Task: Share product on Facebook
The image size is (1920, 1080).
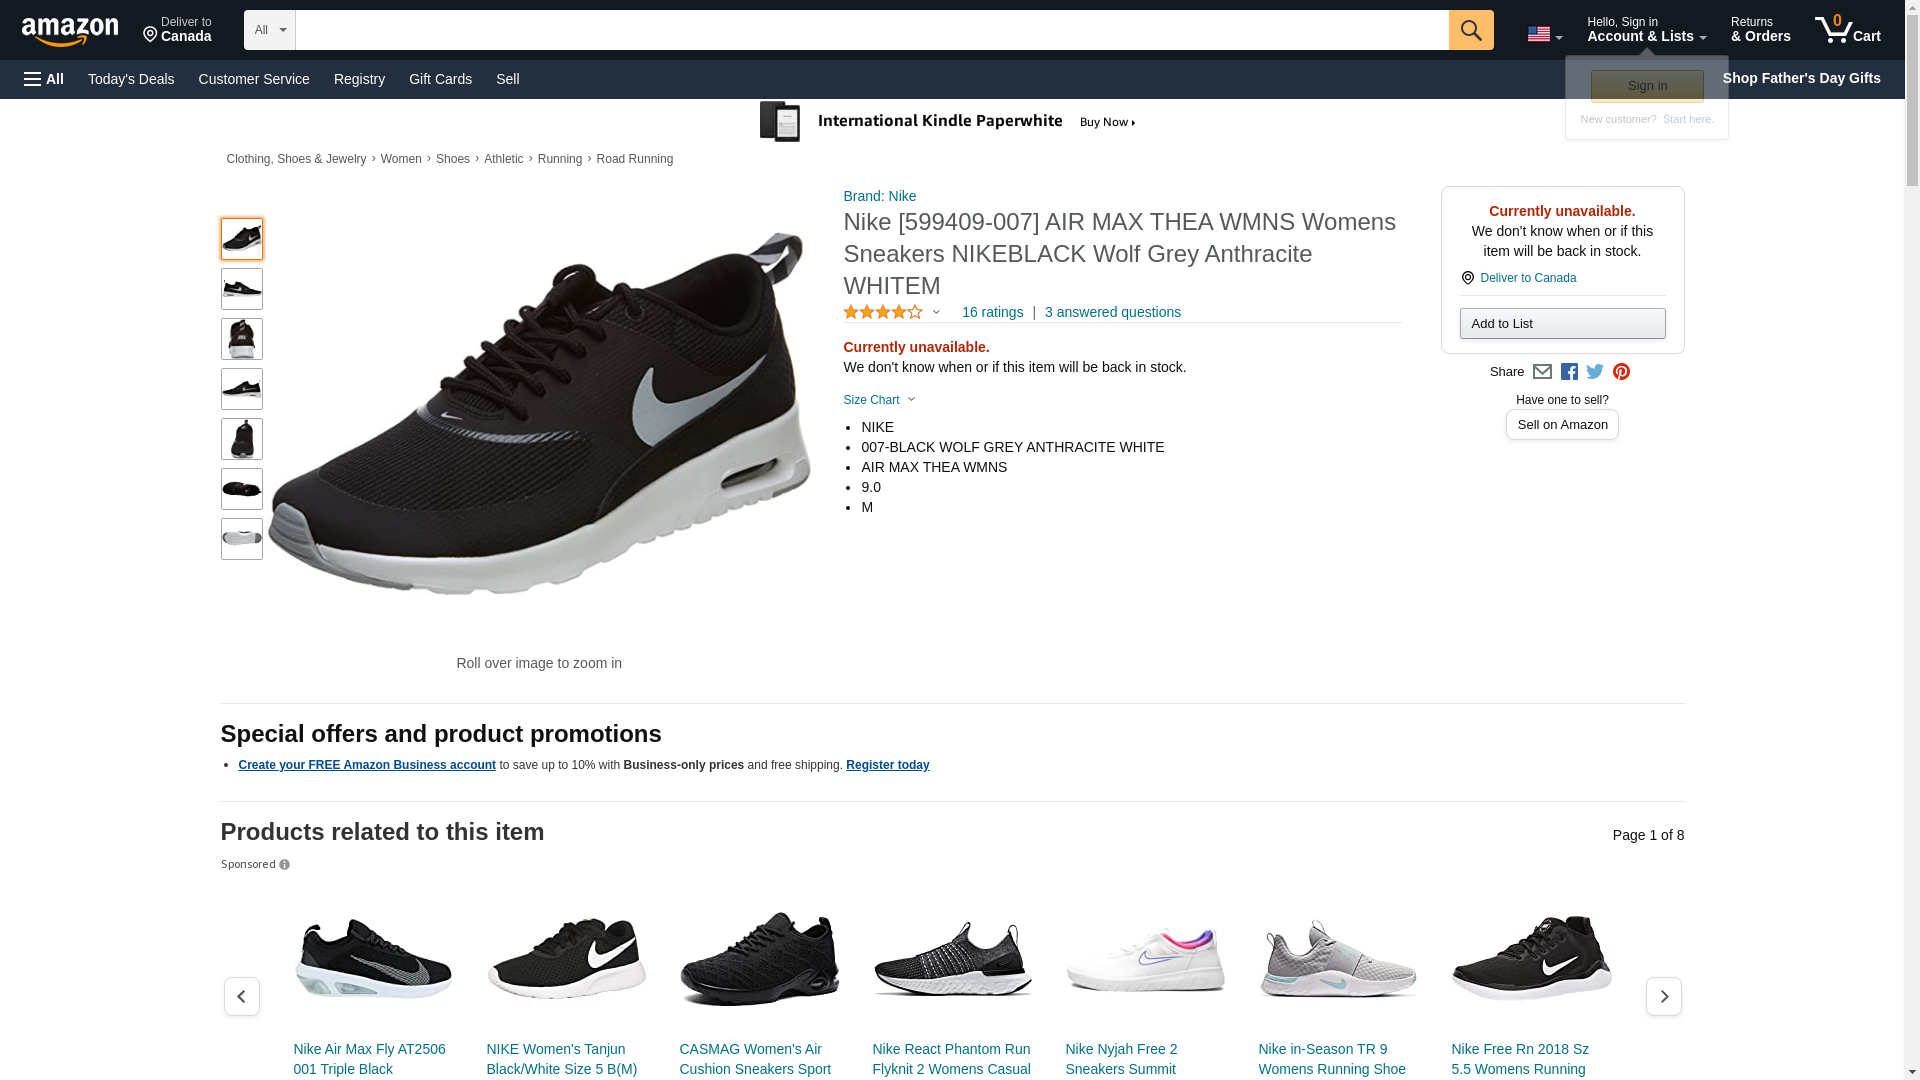Action: [x=1569, y=372]
